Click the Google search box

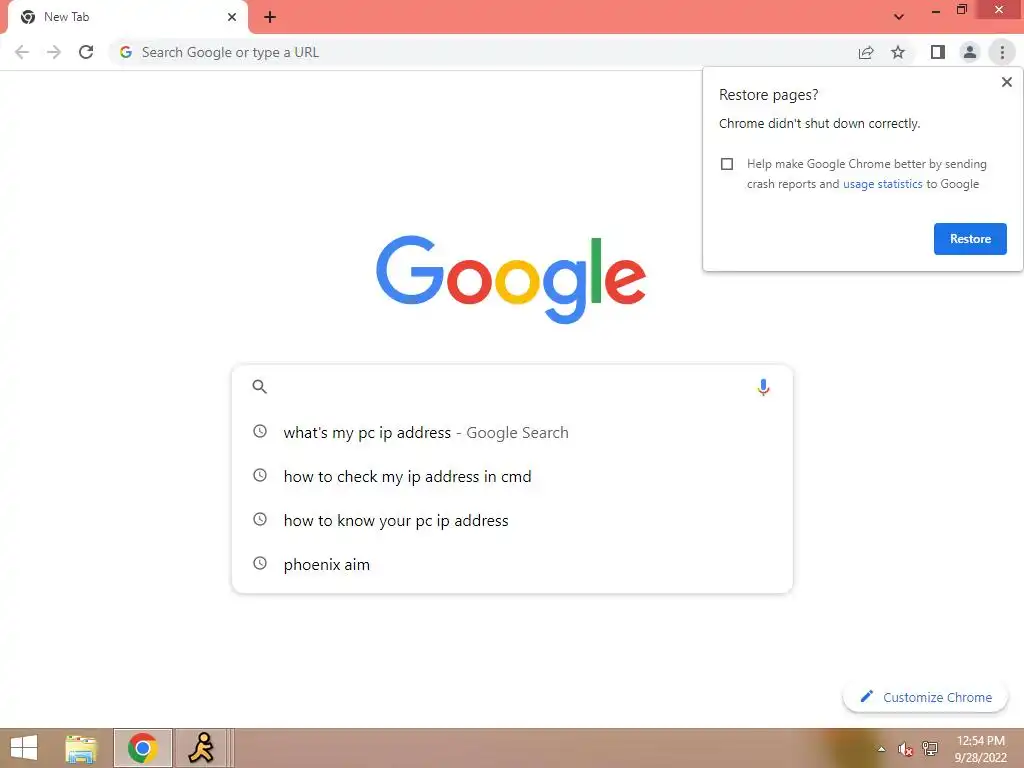pos(512,387)
